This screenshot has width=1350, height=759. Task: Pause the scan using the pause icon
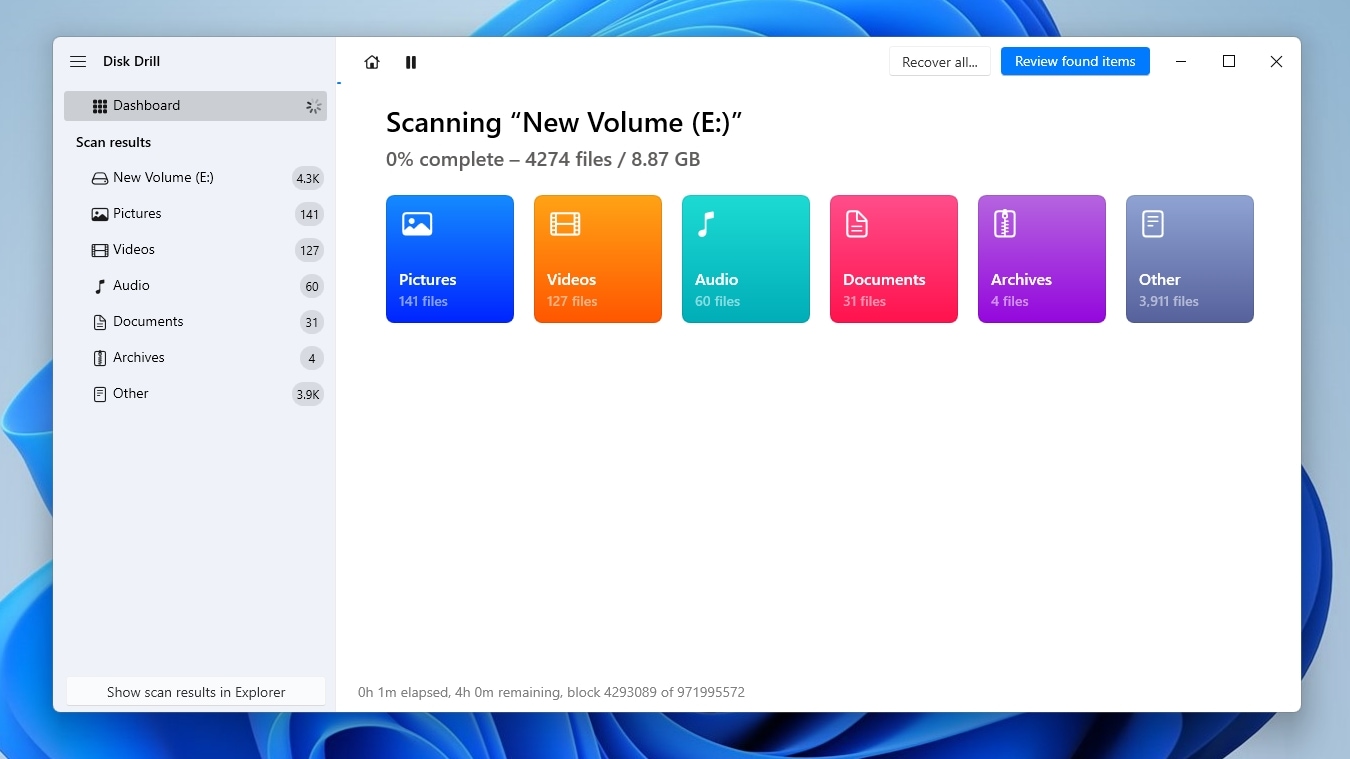410,61
